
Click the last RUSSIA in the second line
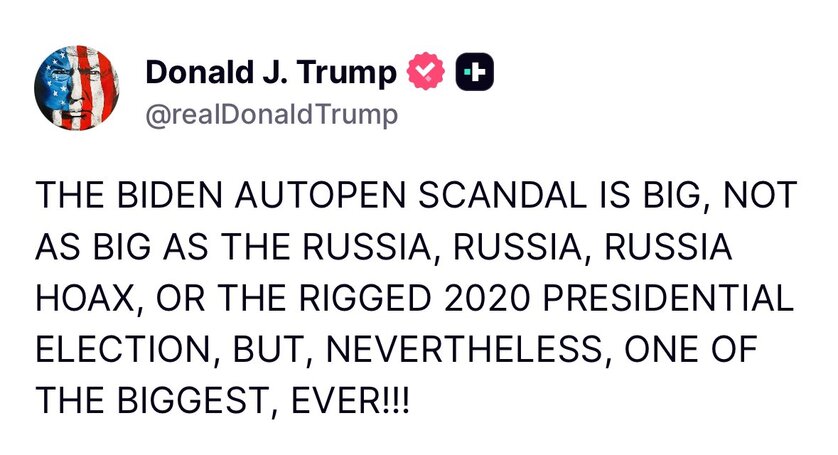668,246
